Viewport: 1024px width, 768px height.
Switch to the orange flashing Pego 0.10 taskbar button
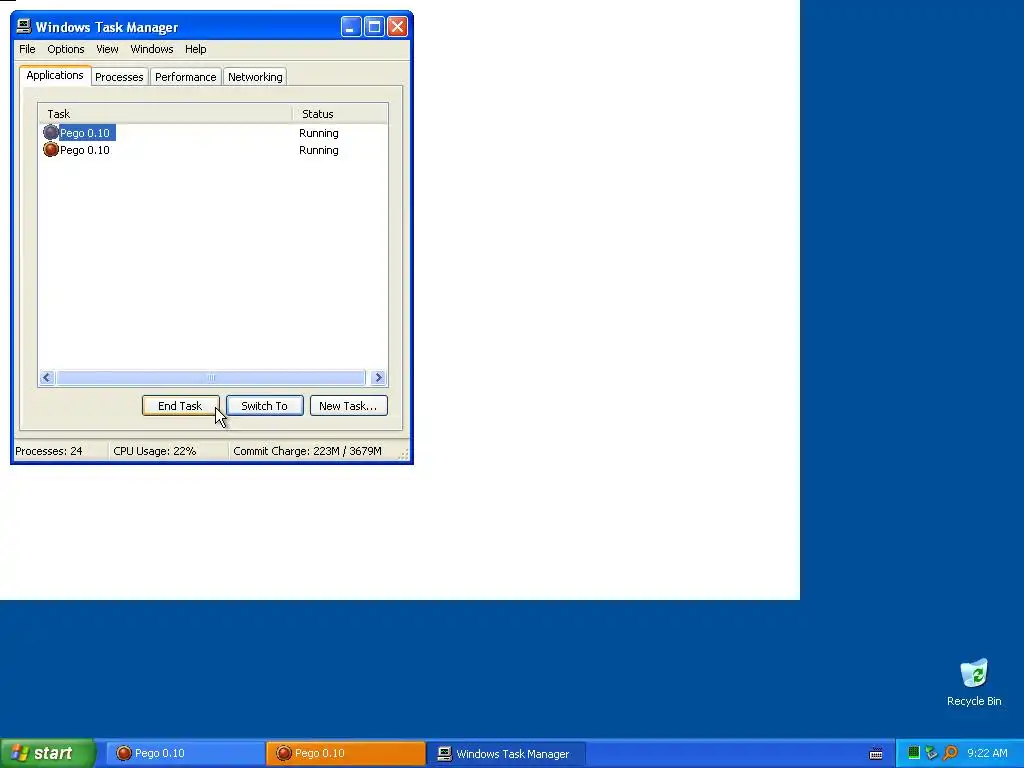click(x=345, y=754)
